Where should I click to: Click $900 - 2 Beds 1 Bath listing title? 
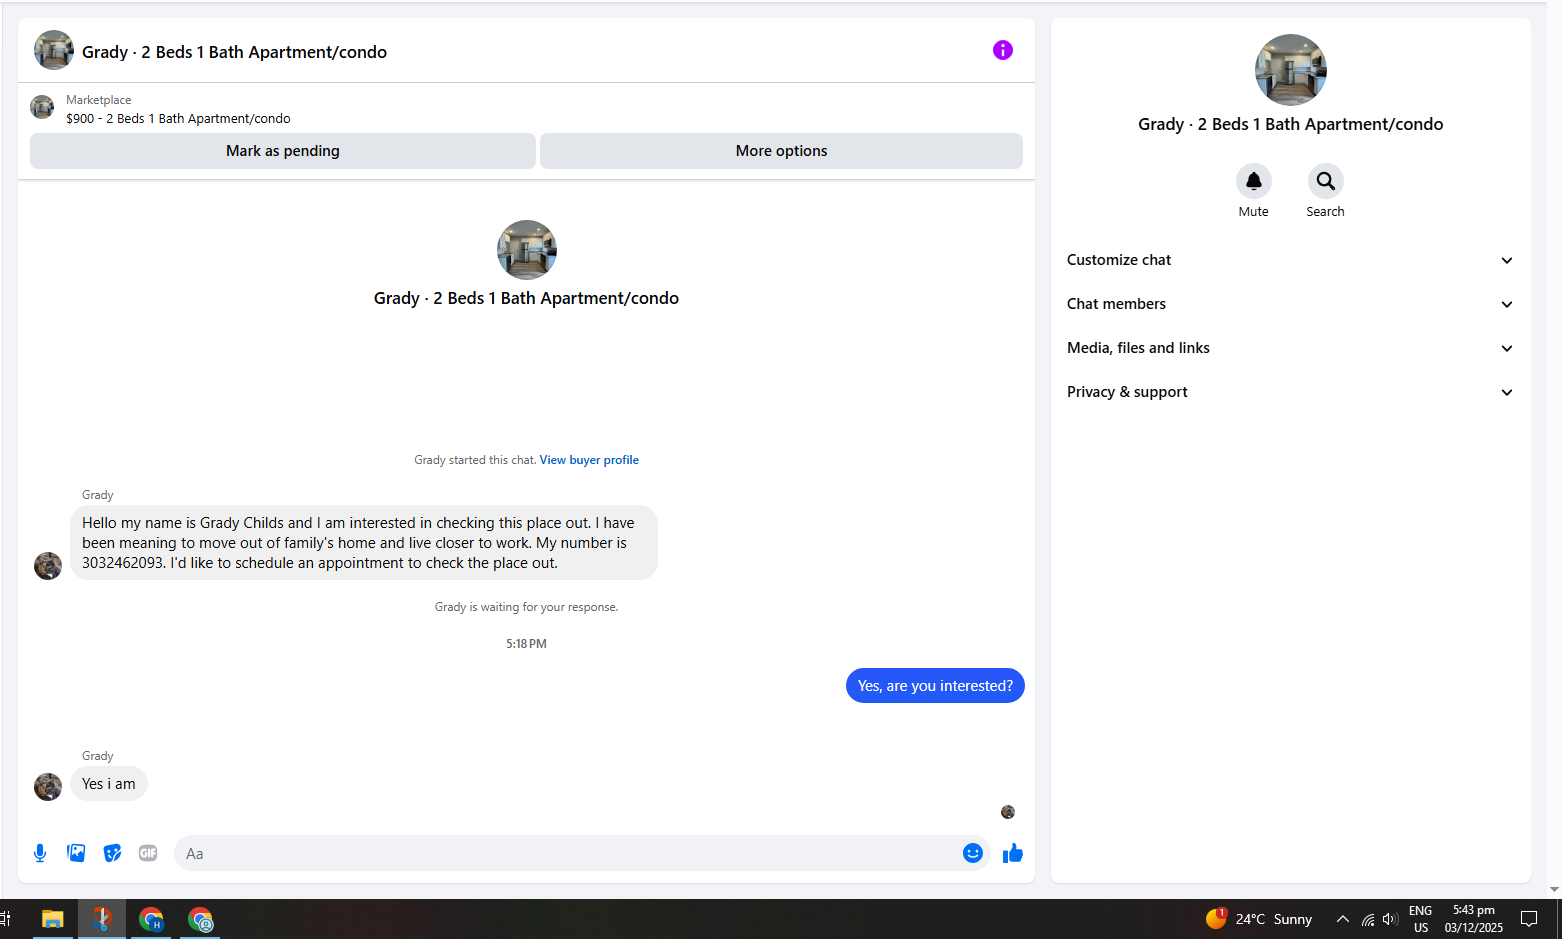click(x=178, y=118)
